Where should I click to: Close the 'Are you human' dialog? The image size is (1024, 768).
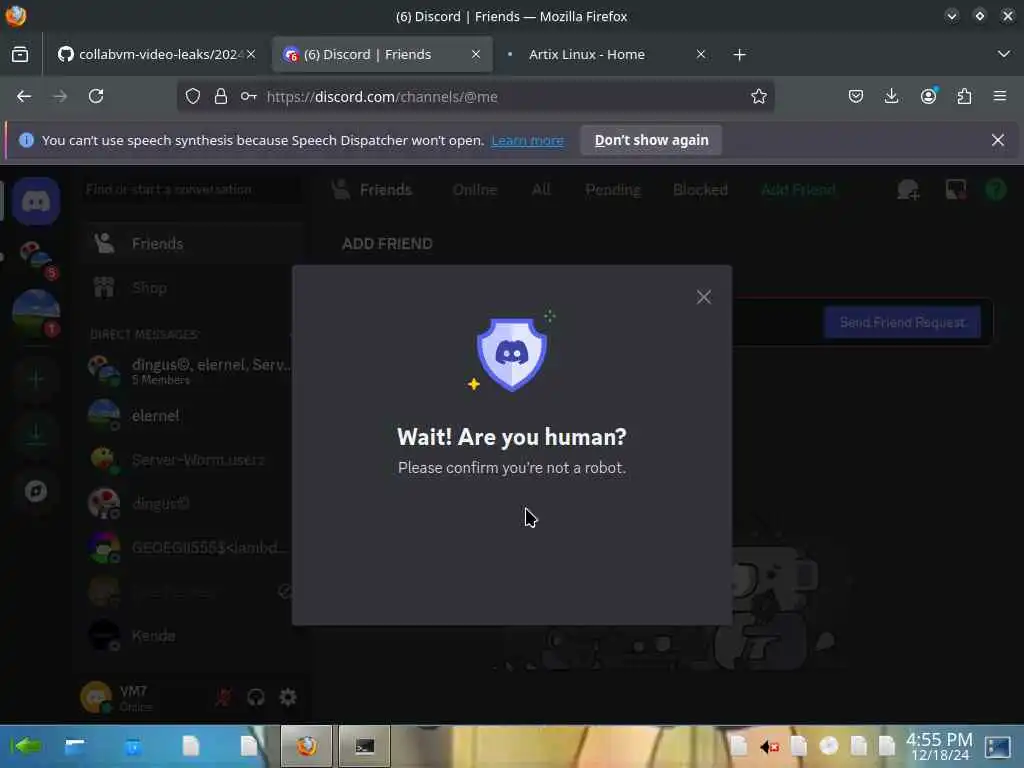[x=703, y=297]
